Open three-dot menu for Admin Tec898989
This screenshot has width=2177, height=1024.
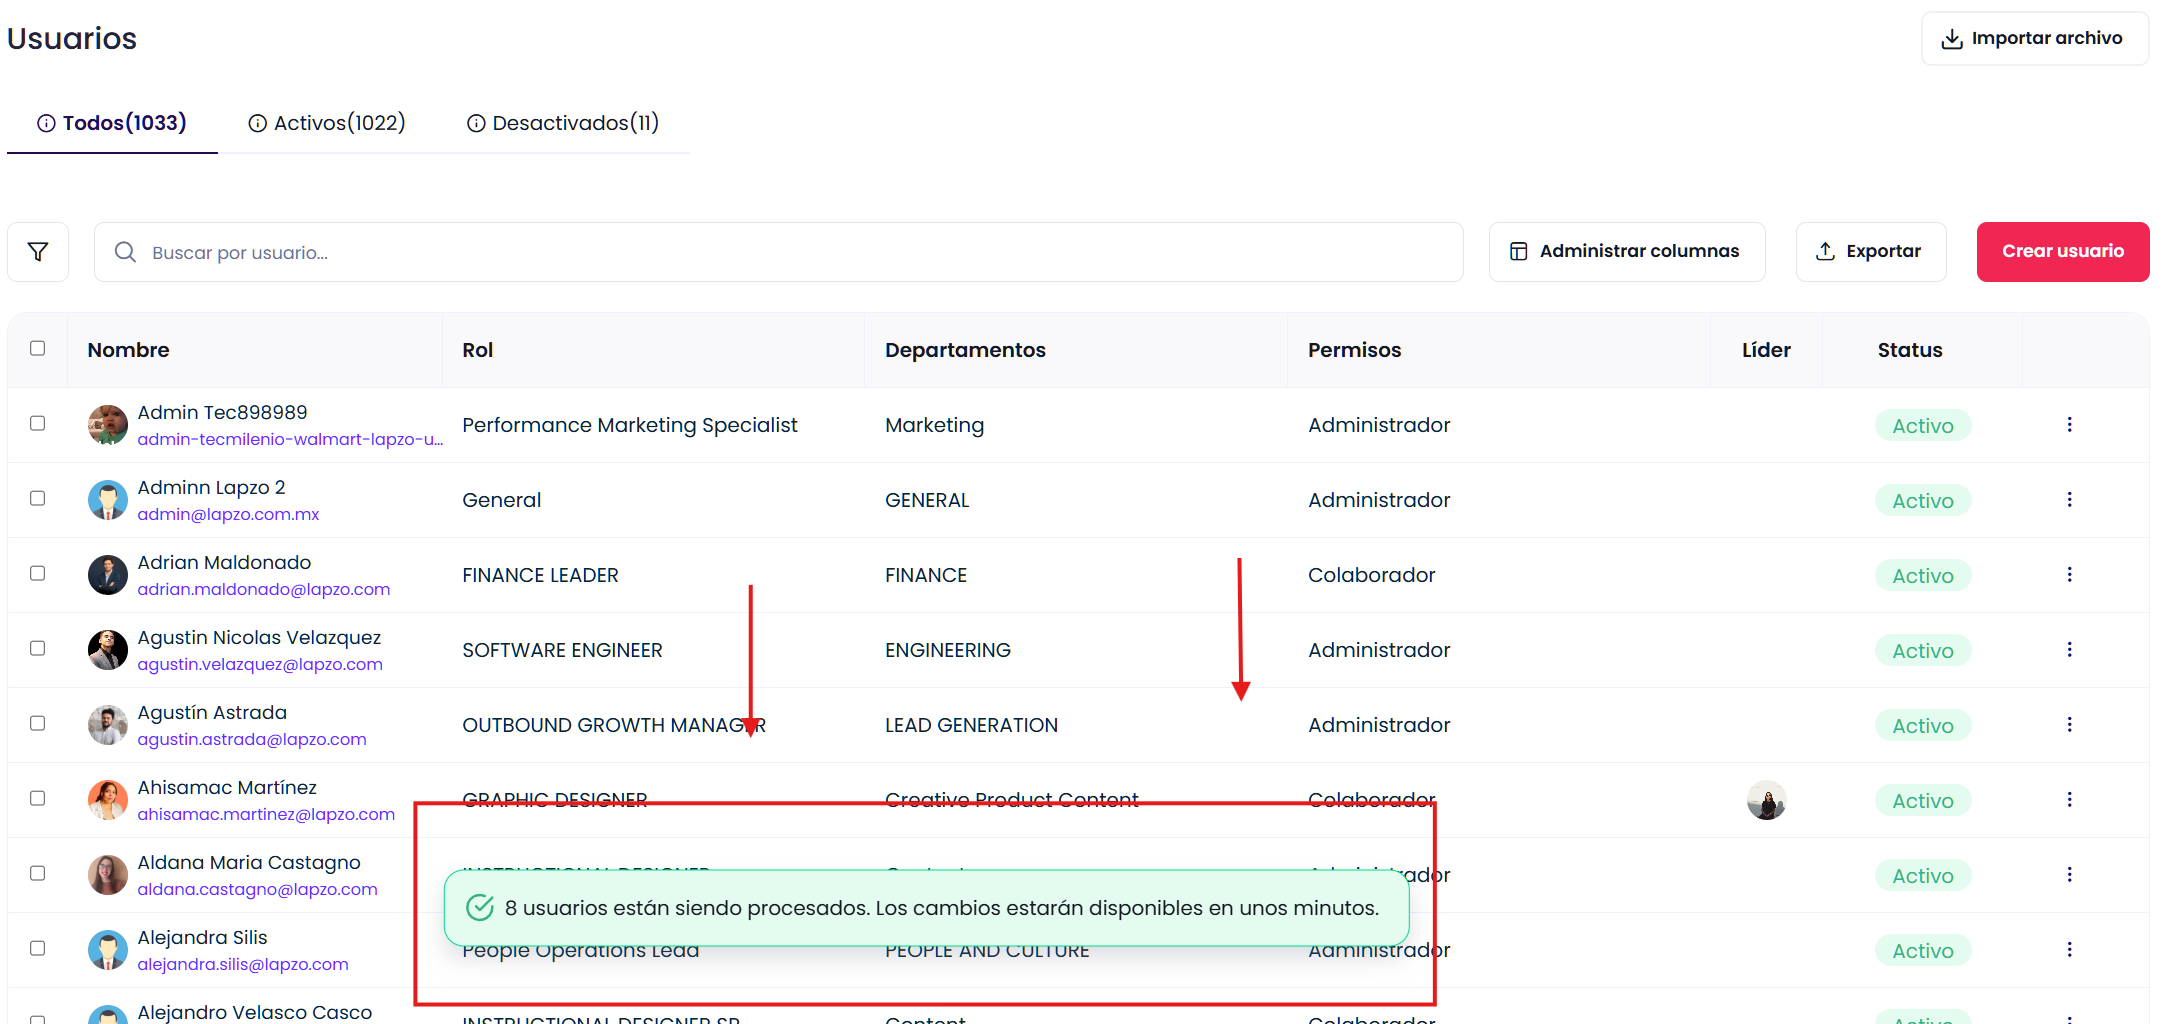pos(2069,425)
